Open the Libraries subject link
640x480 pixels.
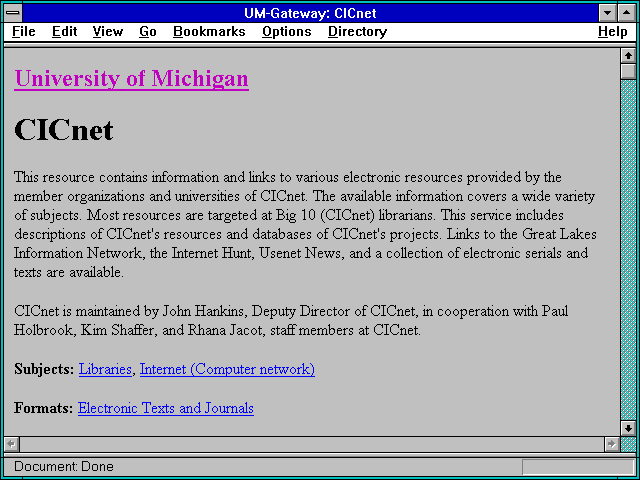pos(105,369)
